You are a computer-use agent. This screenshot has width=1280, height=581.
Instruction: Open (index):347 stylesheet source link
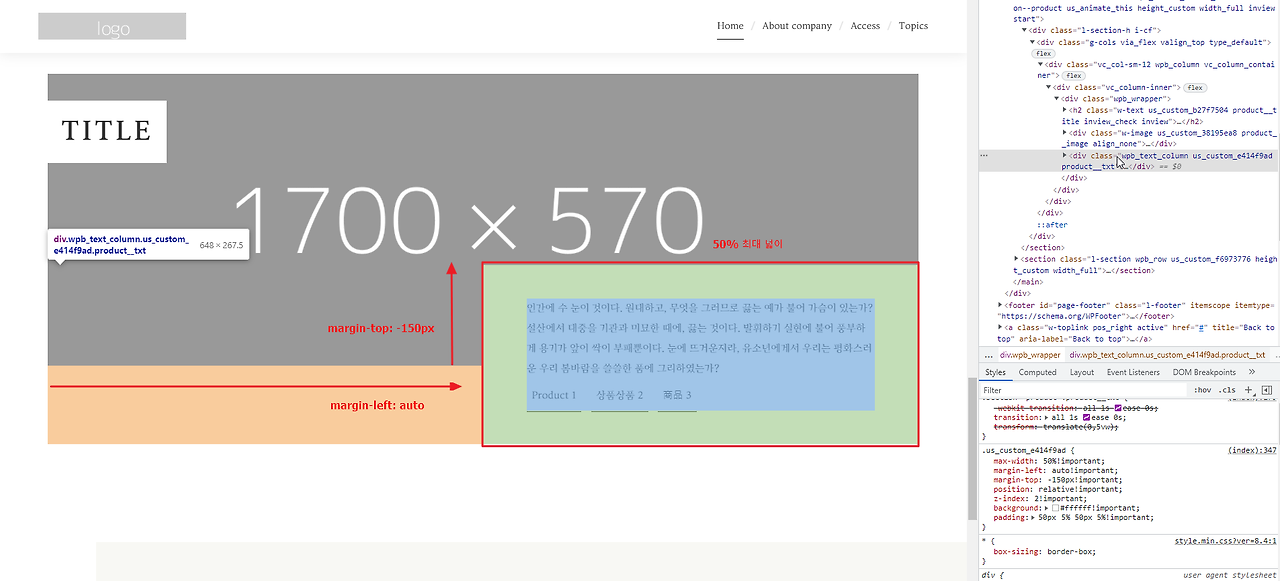pos(1252,451)
